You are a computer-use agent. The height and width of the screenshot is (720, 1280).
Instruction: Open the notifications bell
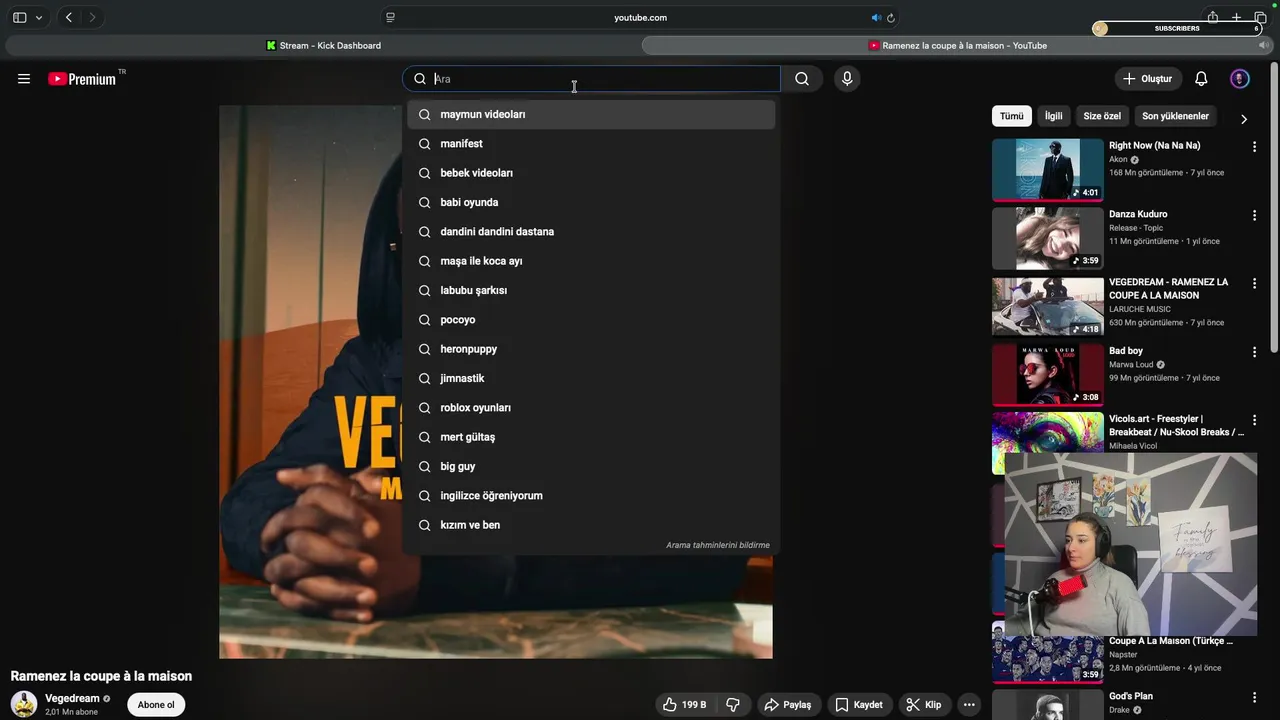[1201, 79]
